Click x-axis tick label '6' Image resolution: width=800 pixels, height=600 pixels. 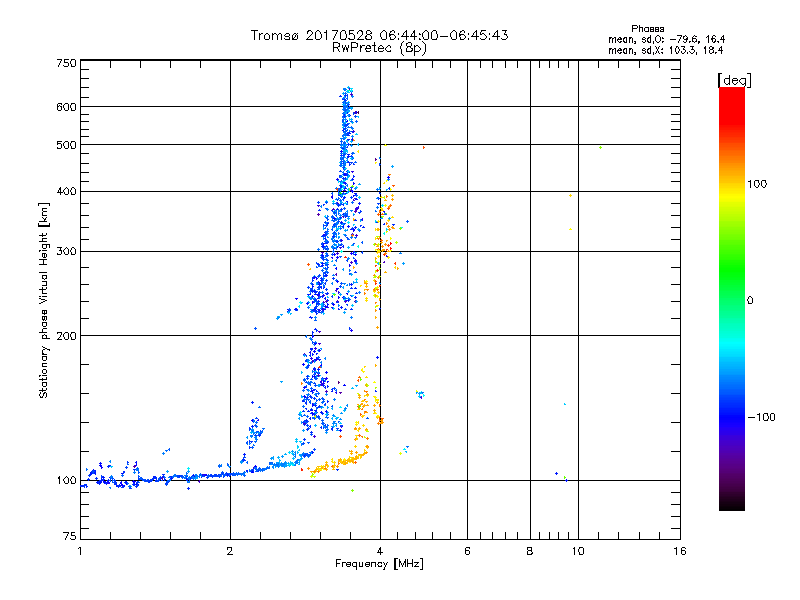pos(467,551)
